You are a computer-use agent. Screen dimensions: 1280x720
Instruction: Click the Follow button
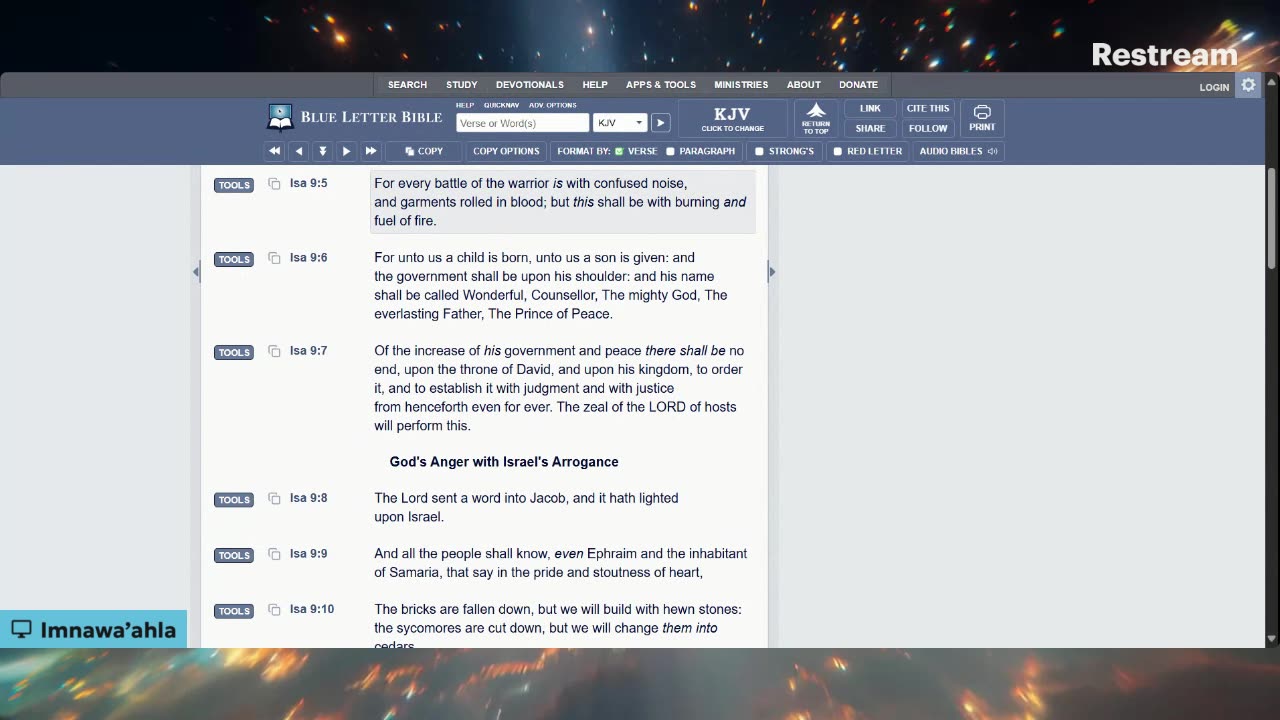point(928,128)
